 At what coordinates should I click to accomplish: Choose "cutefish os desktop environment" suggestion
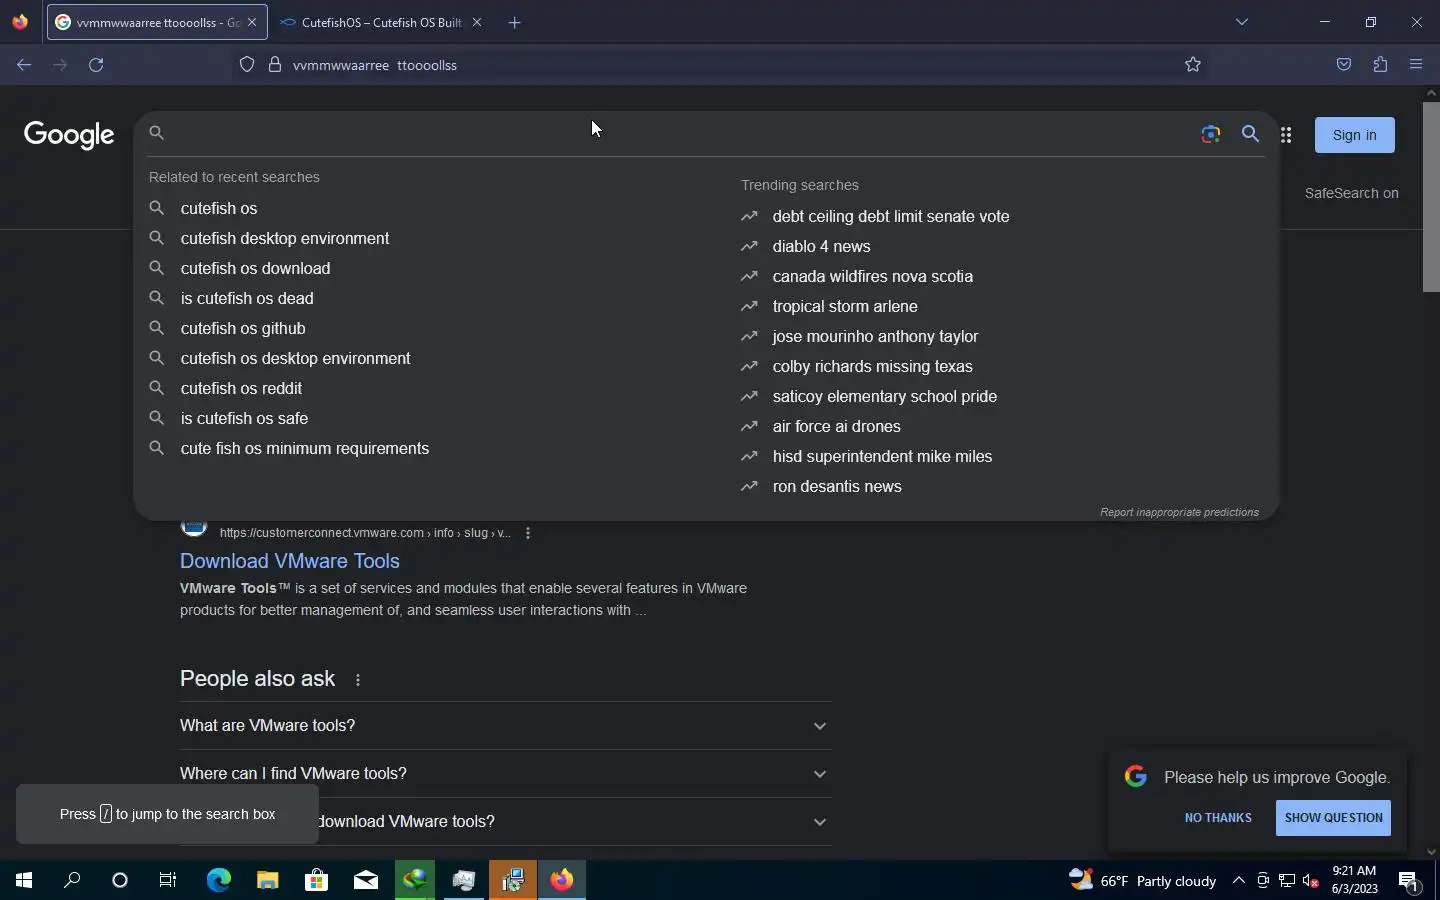click(x=295, y=358)
